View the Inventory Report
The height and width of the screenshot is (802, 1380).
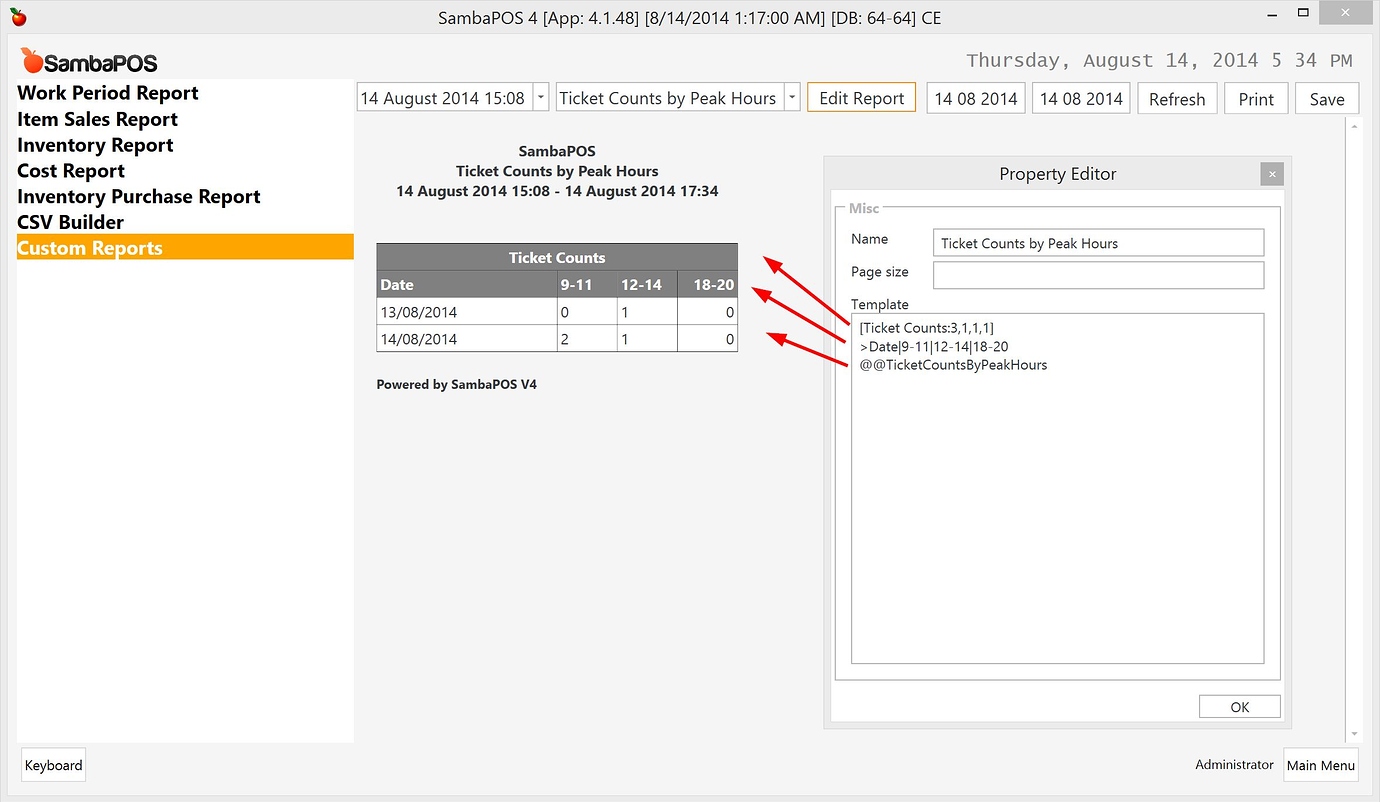coord(94,145)
